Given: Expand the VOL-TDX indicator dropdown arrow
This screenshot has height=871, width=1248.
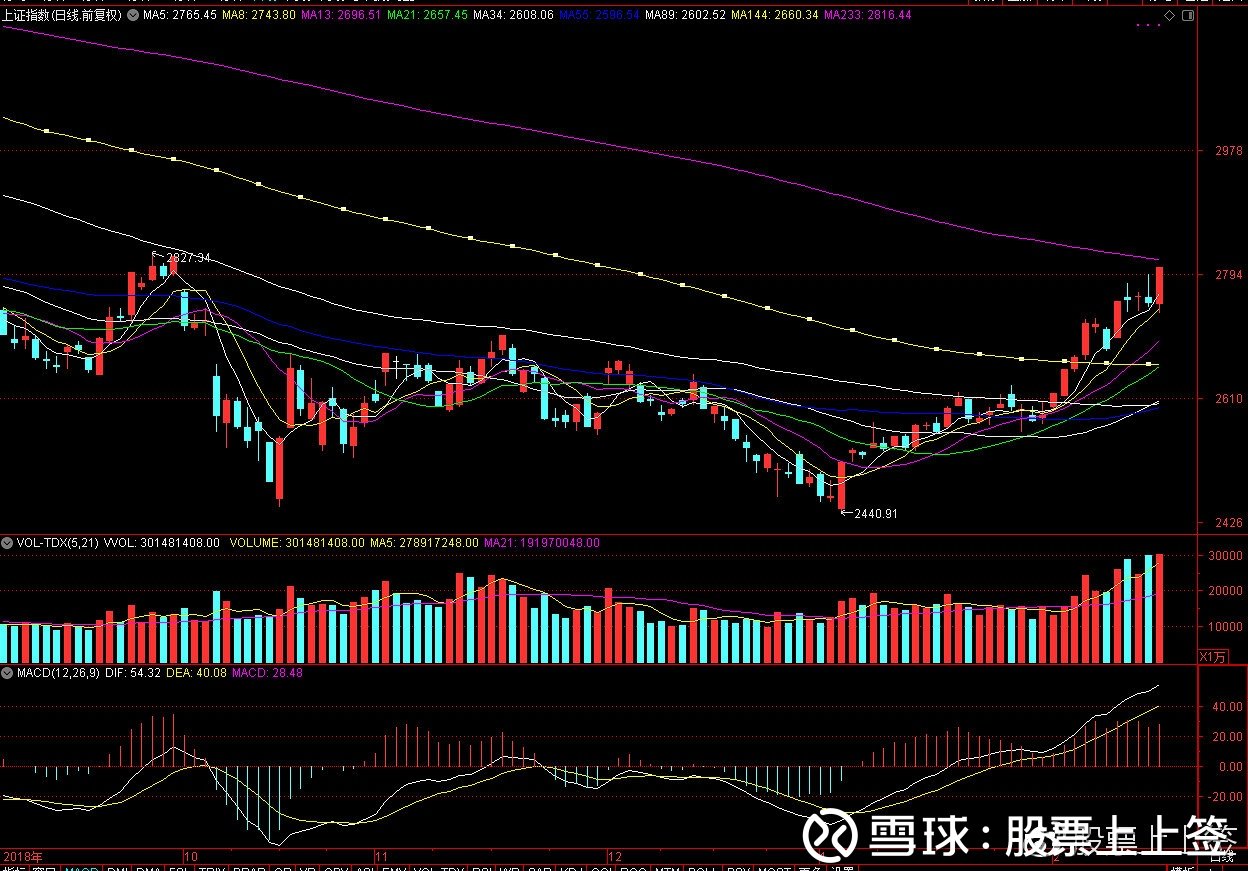Looking at the screenshot, I should [8, 543].
